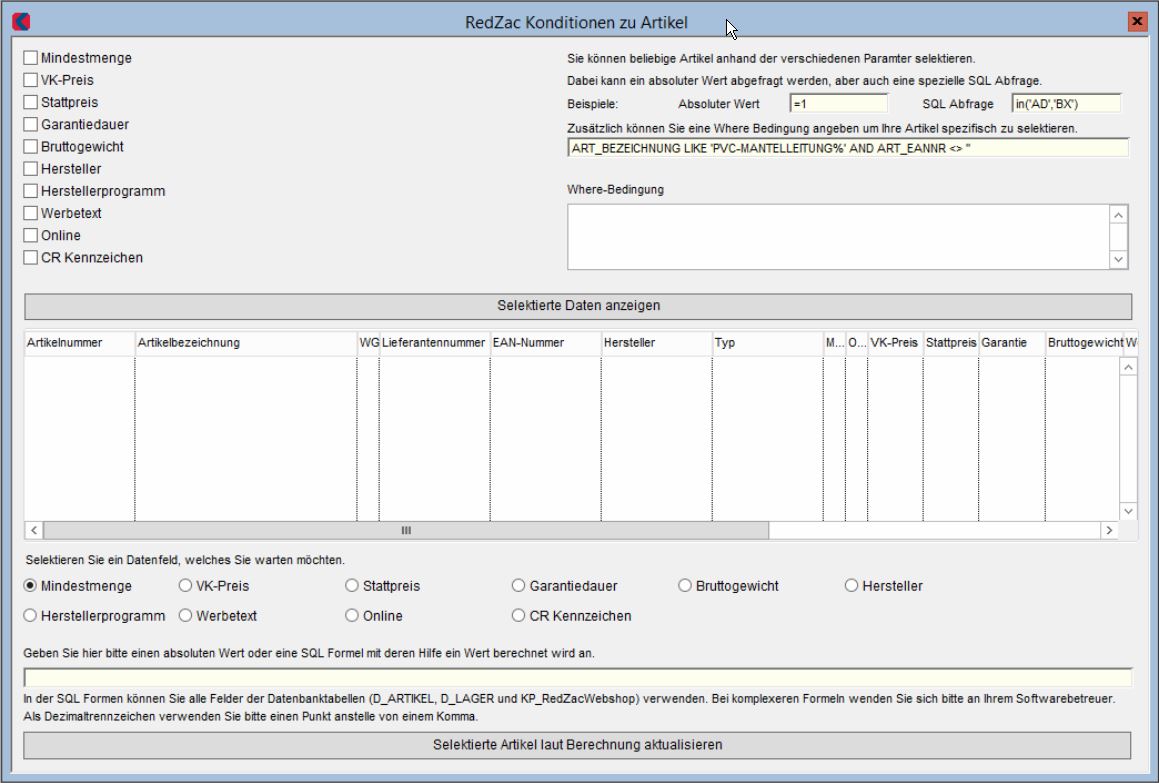Tick the VK-Preis checkbox
Screen dimensions: 1159x783
[30, 80]
